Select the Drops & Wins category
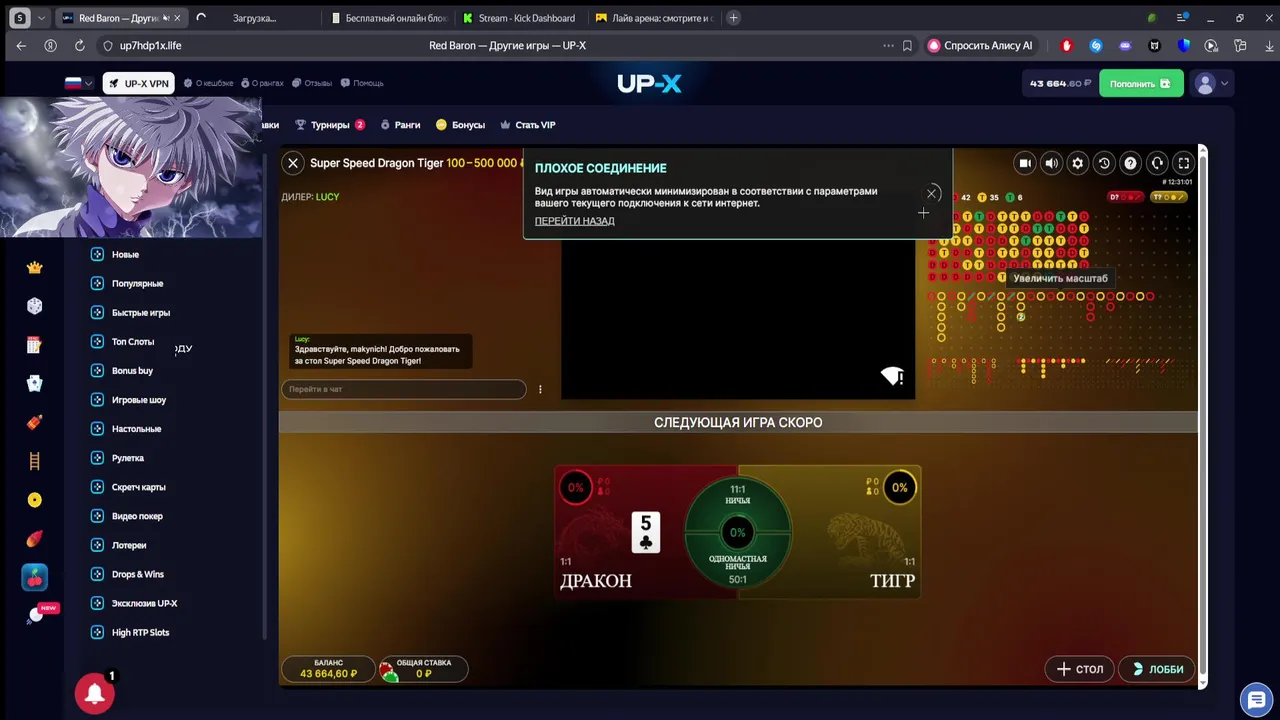1280x720 pixels. click(x=138, y=574)
